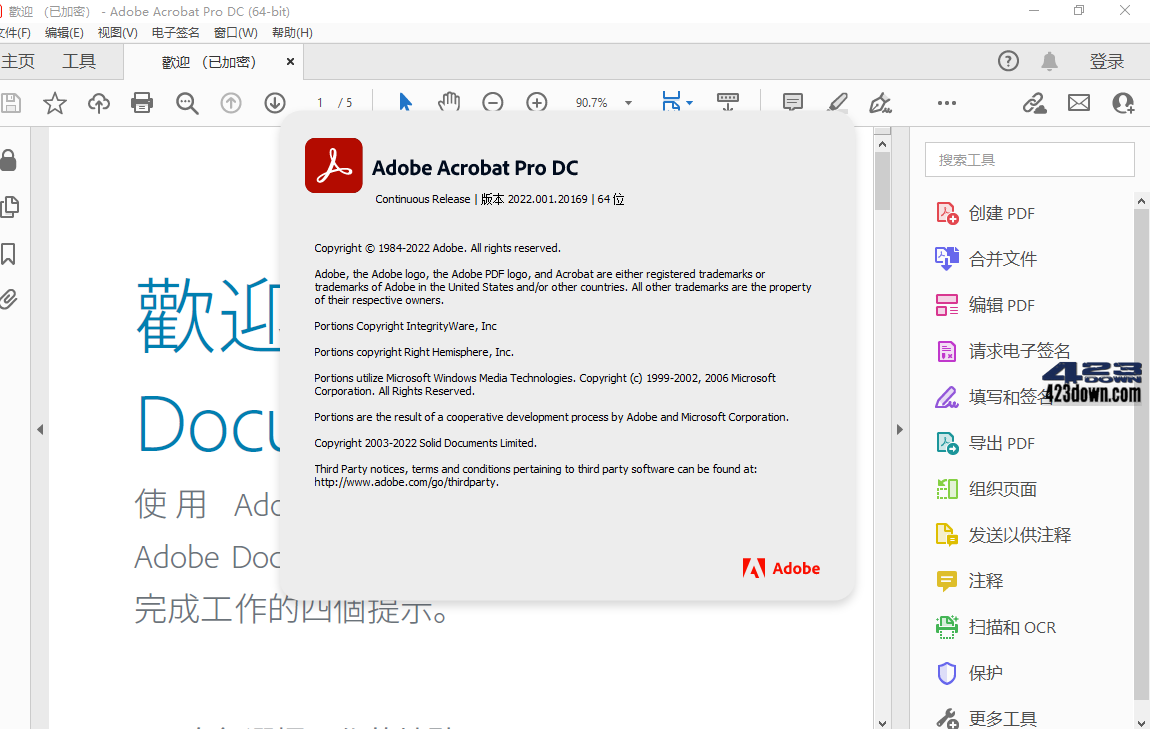The height and width of the screenshot is (729, 1150).
Task: Share a link to the file
Action: (x=1035, y=103)
